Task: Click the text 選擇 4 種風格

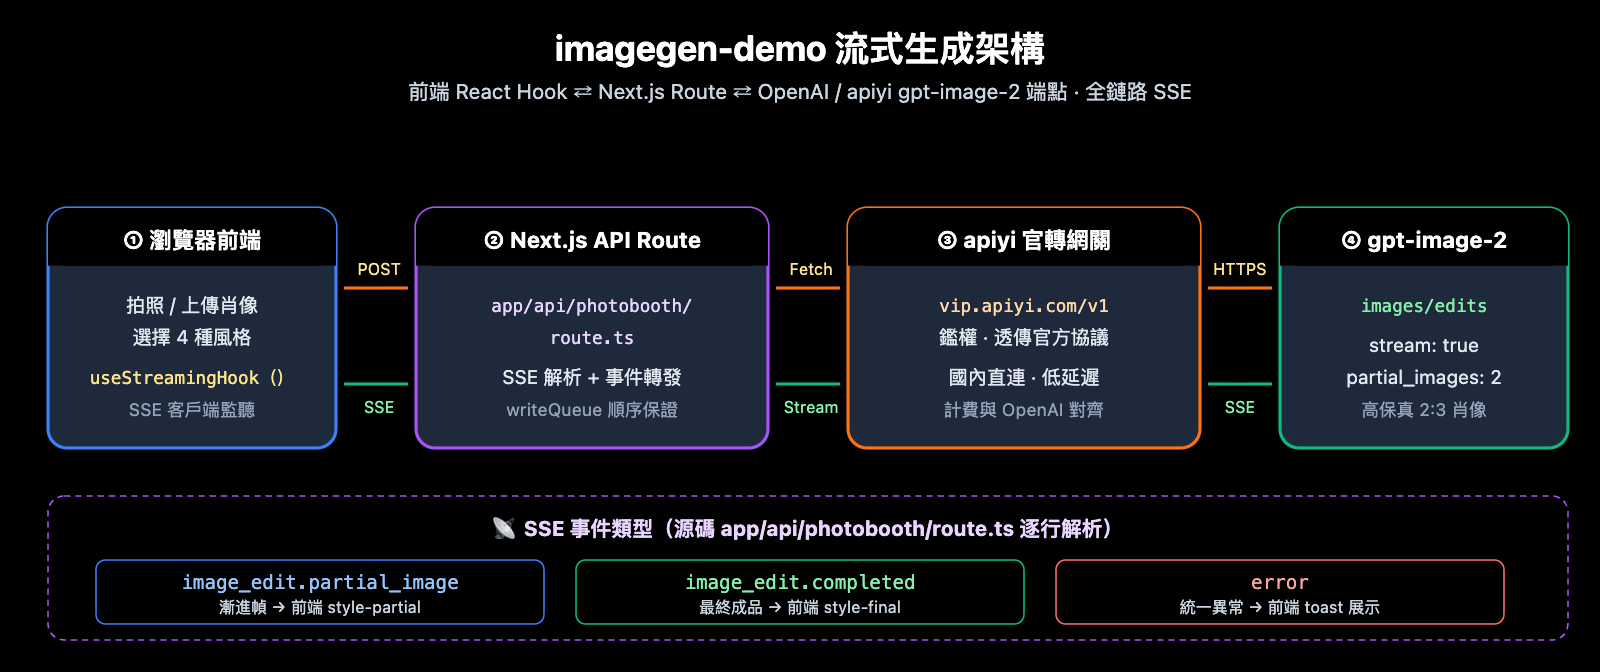Action: pos(192,337)
